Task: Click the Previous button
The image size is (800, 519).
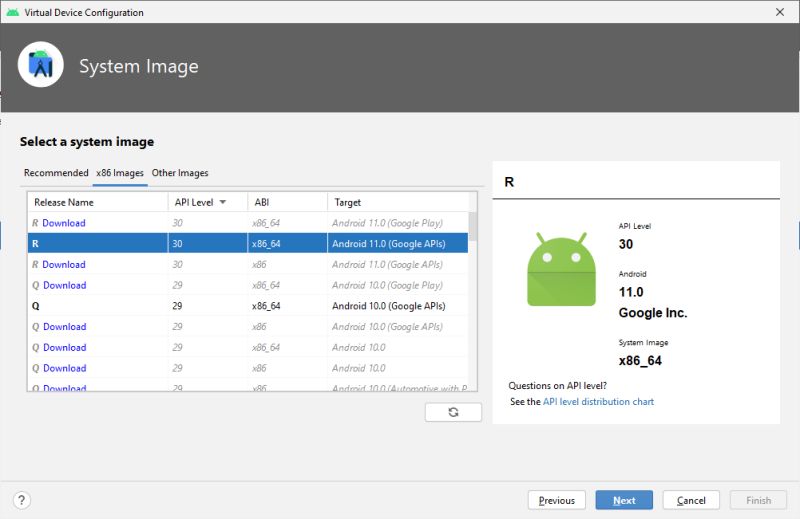Action: (557, 500)
